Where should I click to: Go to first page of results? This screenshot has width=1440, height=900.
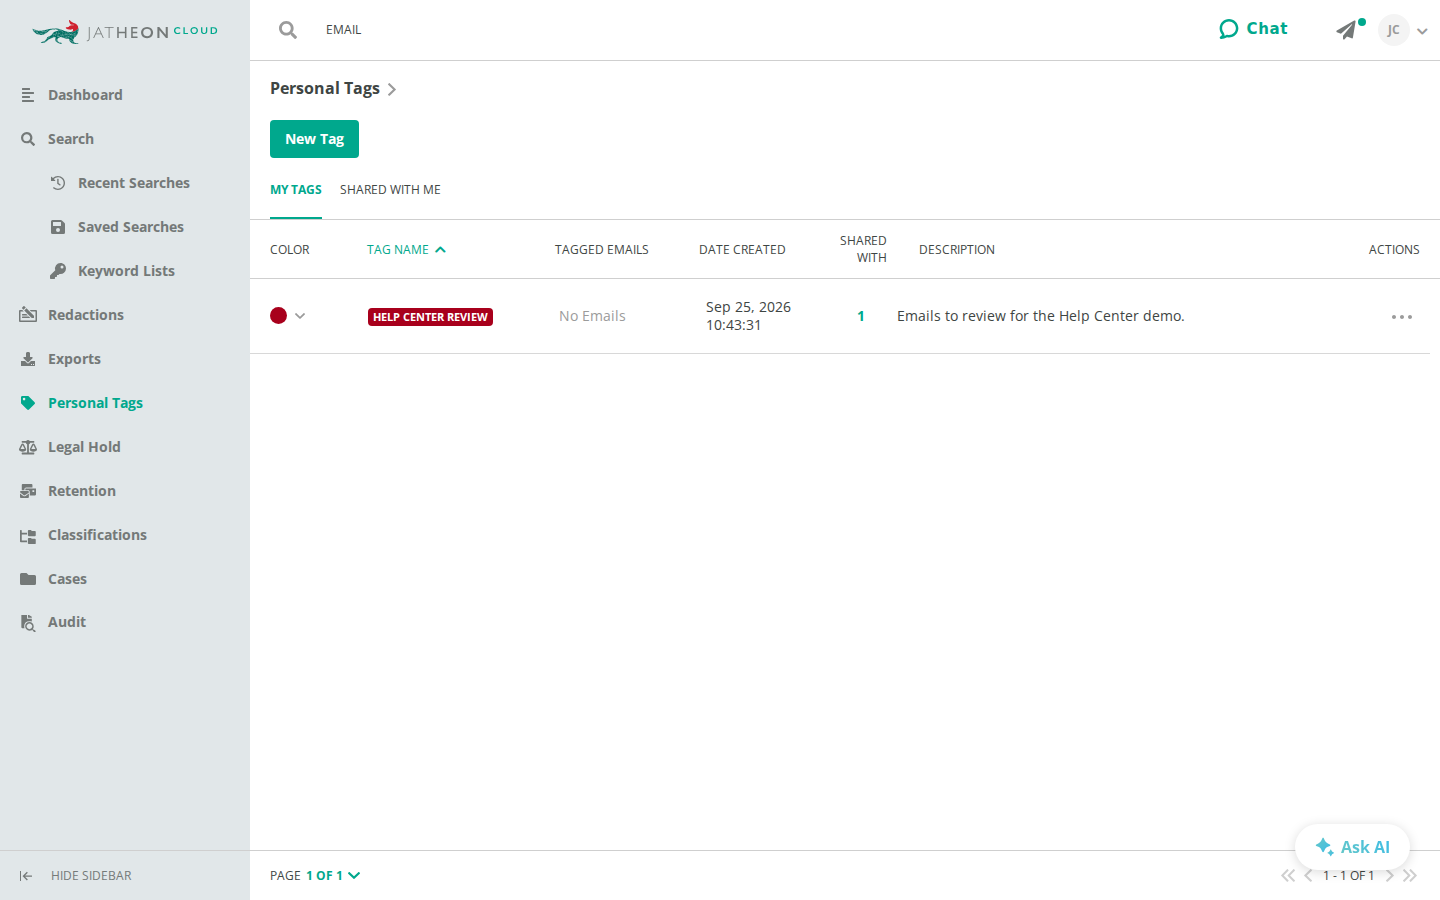click(x=1288, y=876)
